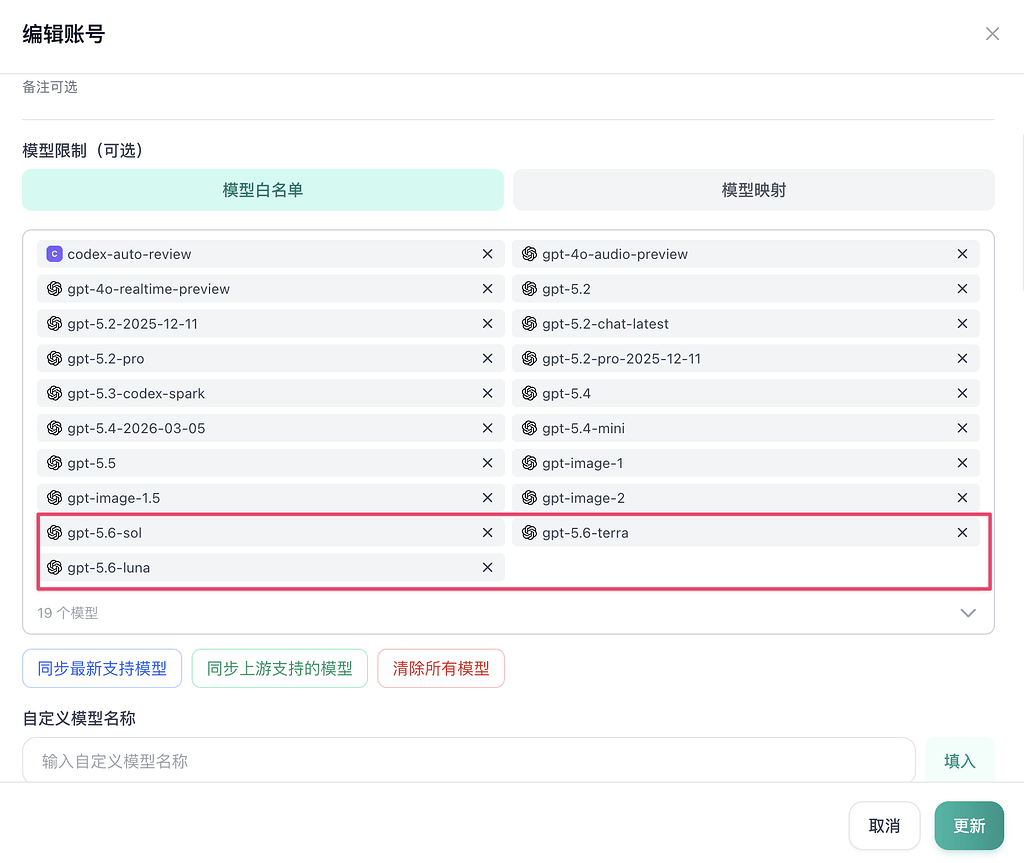Remove gpt-5.4-2026-03-05 model
Image resolution: width=1024 pixels, height=863 pixels.
(x=487, y=428)
